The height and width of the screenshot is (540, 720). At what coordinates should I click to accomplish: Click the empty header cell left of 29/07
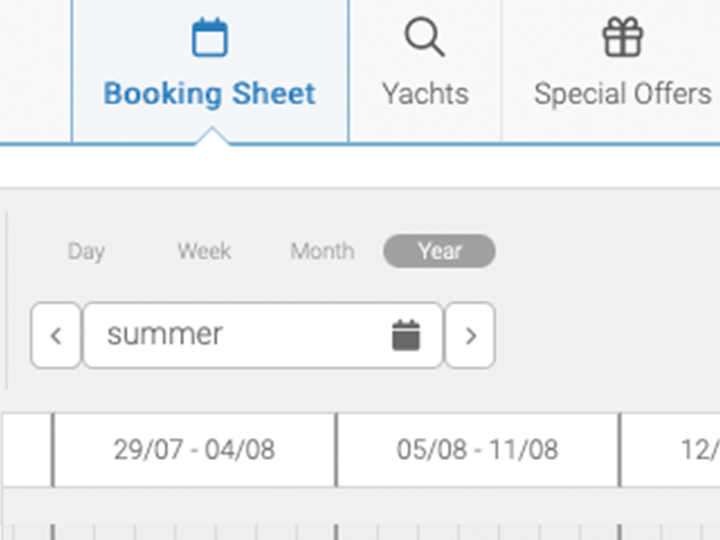coord(27,450)
